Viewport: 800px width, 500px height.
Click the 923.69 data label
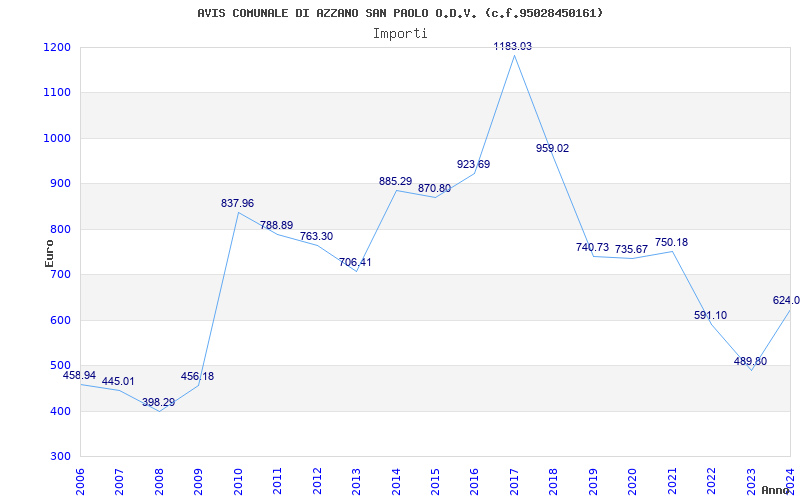tap(473, 164)
